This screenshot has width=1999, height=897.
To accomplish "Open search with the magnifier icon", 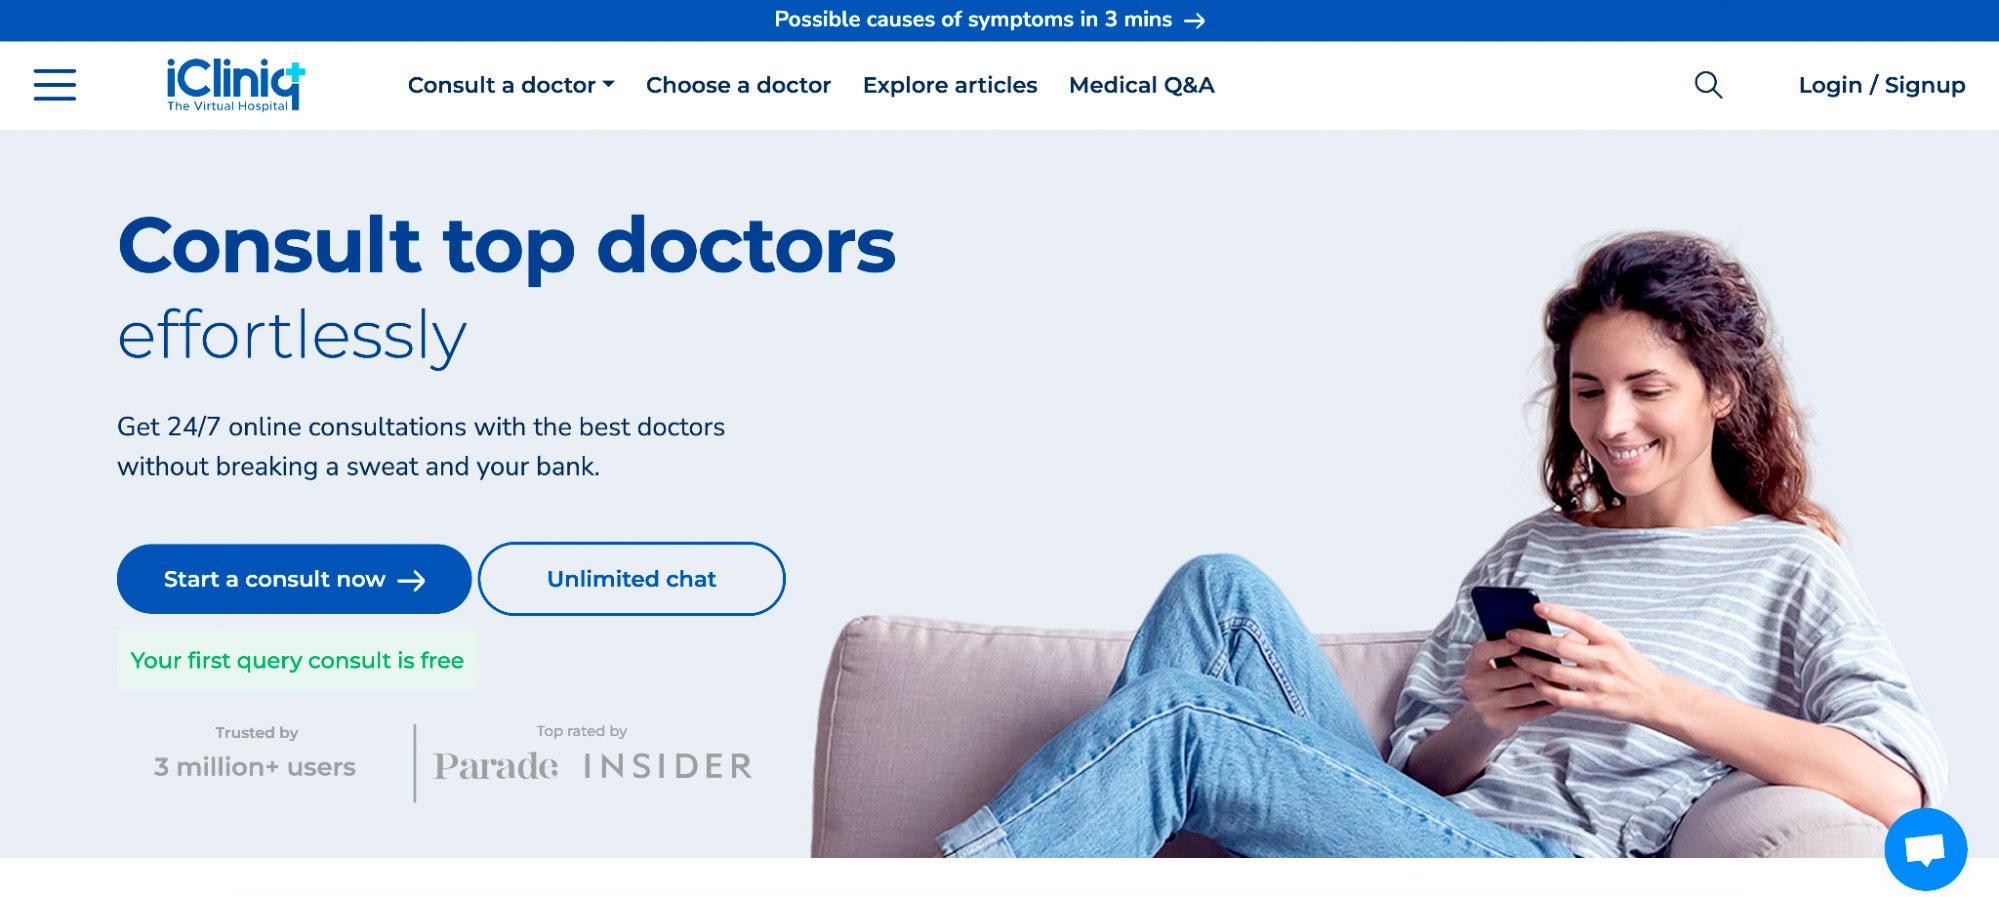I will coord(1708,85).
